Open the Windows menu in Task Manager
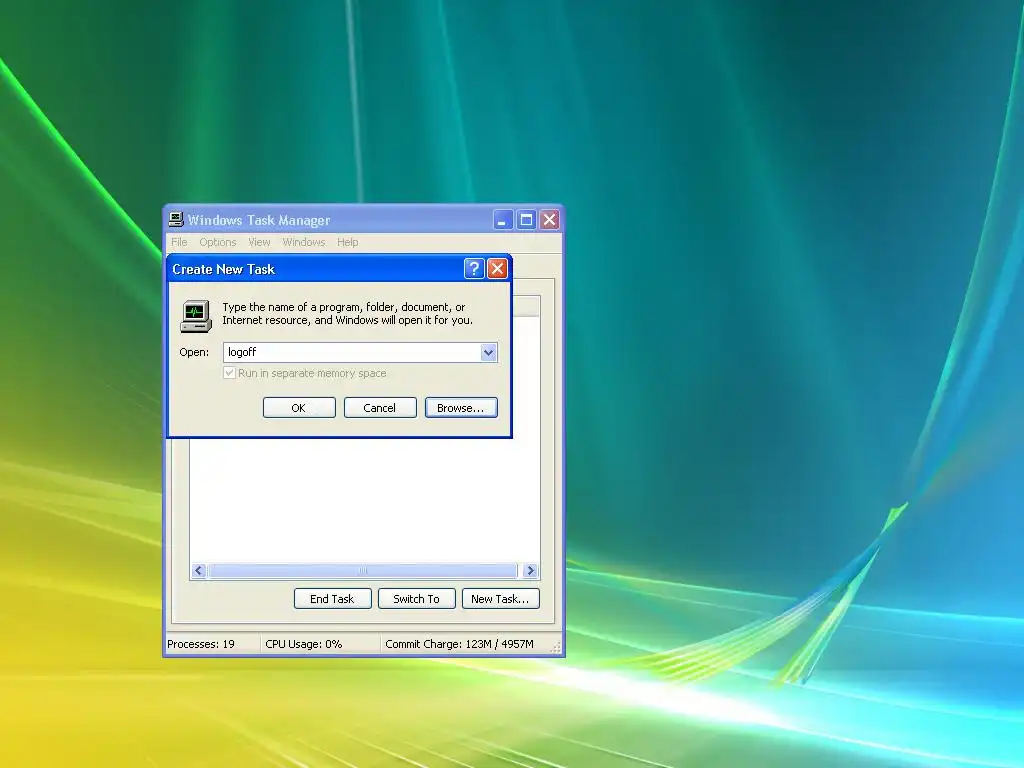 [x=304, y=242]
